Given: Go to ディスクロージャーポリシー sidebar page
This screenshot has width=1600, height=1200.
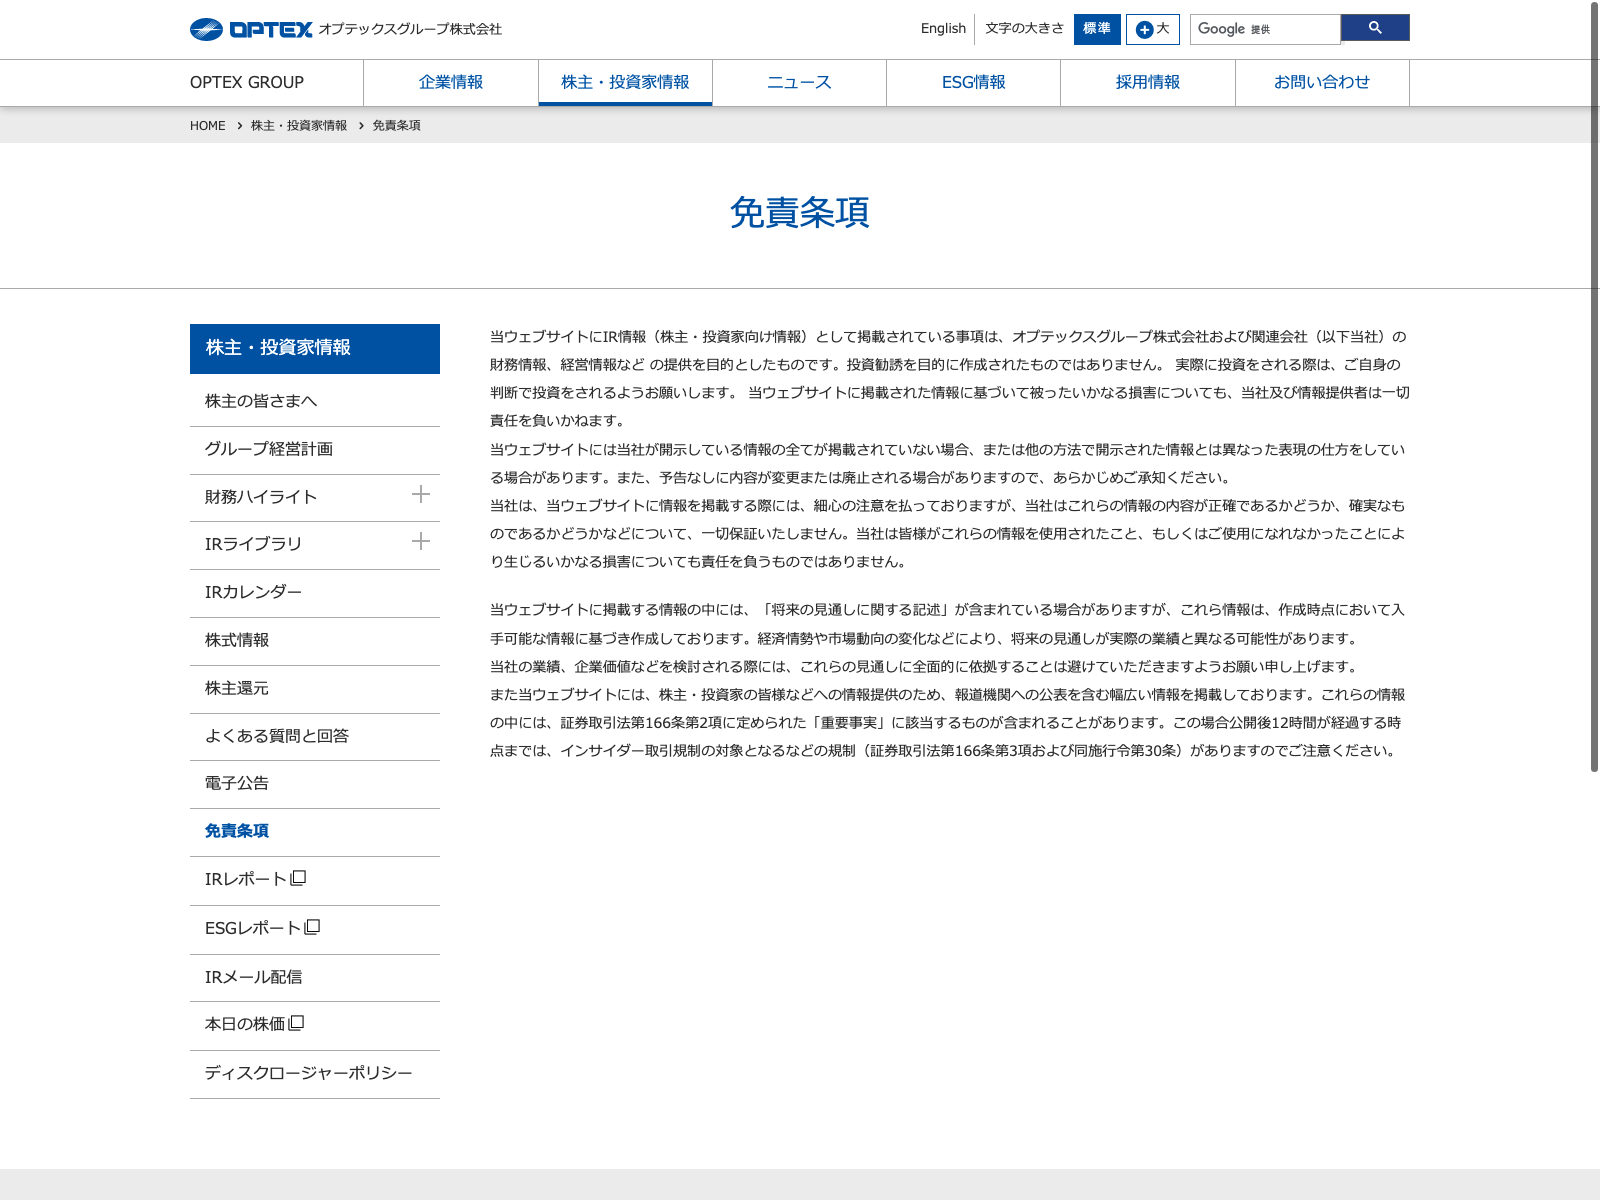Looking at the screenshot, I should [x=308, y=1073].
